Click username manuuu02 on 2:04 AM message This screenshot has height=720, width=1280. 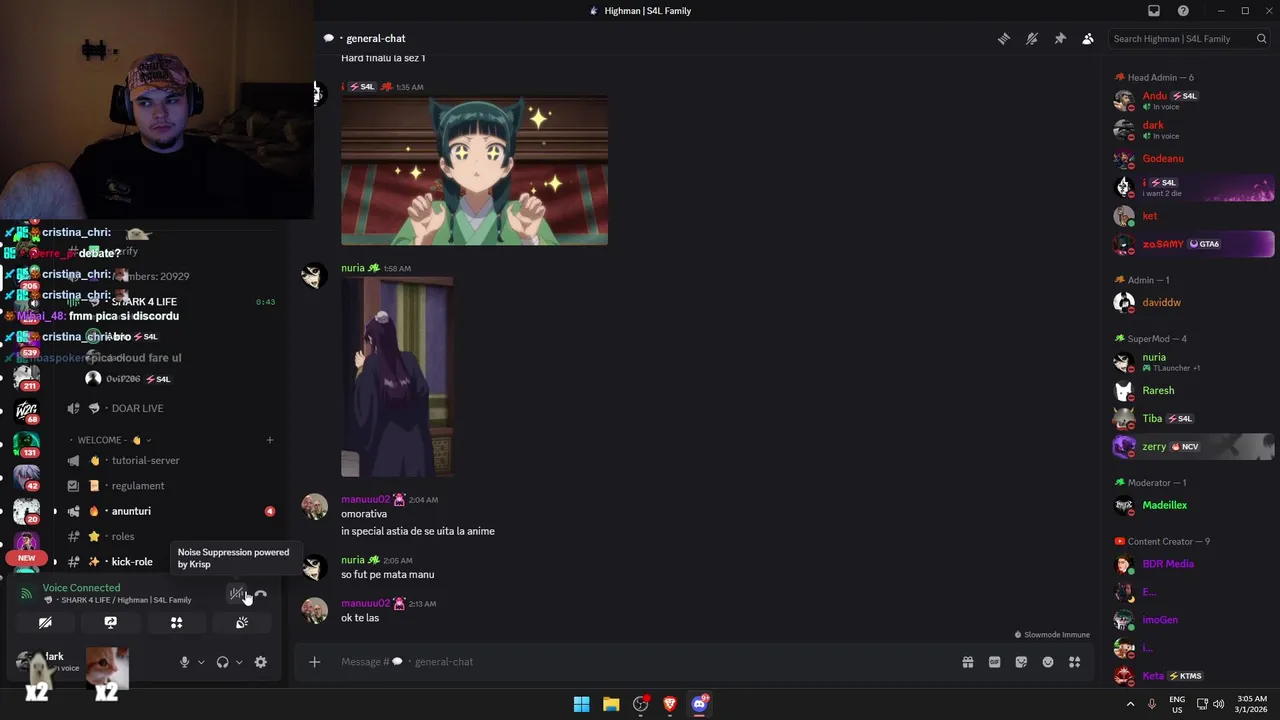click(365, 500)
